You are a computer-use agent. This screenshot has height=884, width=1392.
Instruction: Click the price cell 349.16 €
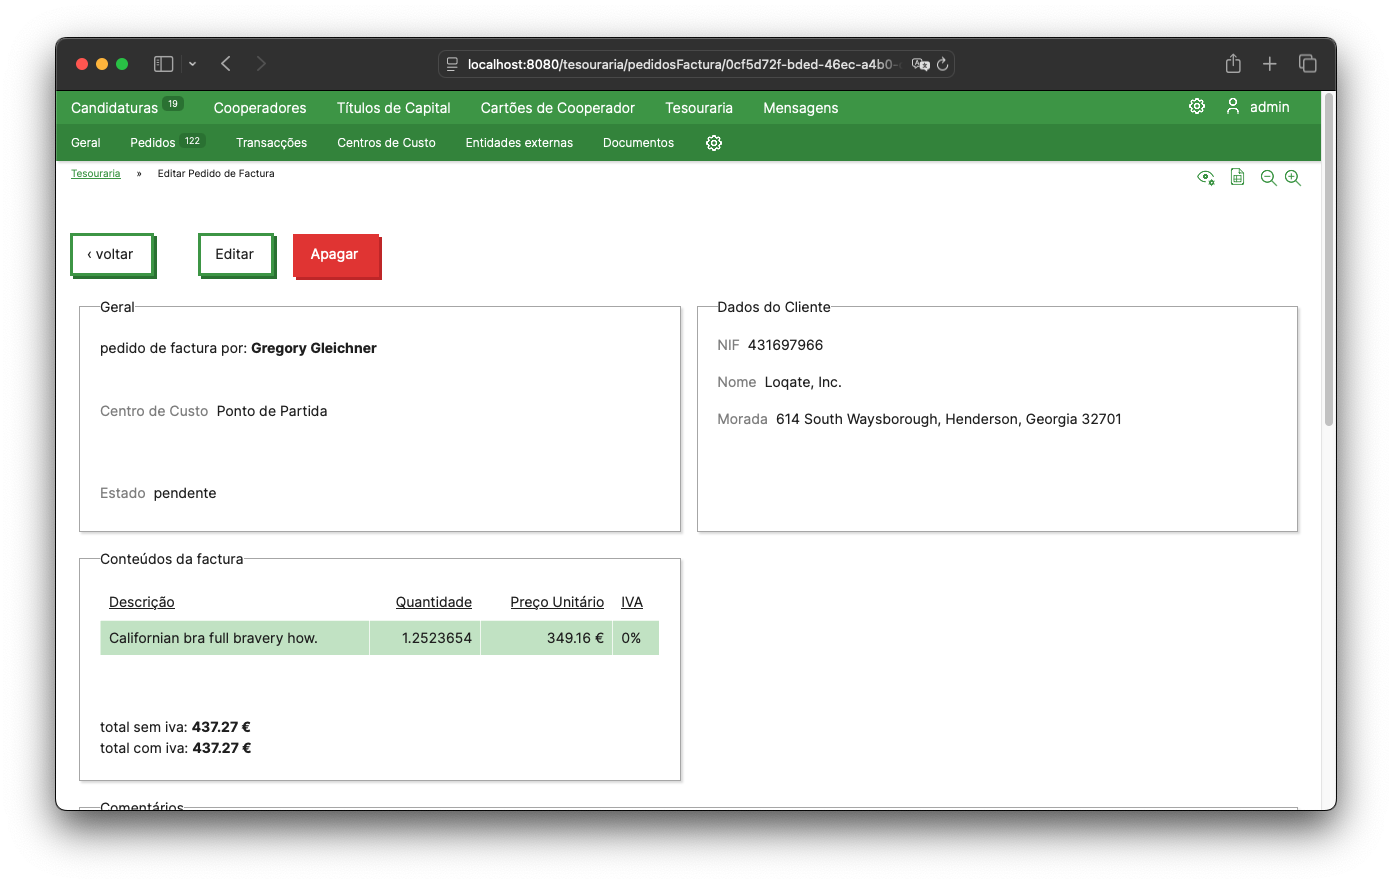(546, 638)
